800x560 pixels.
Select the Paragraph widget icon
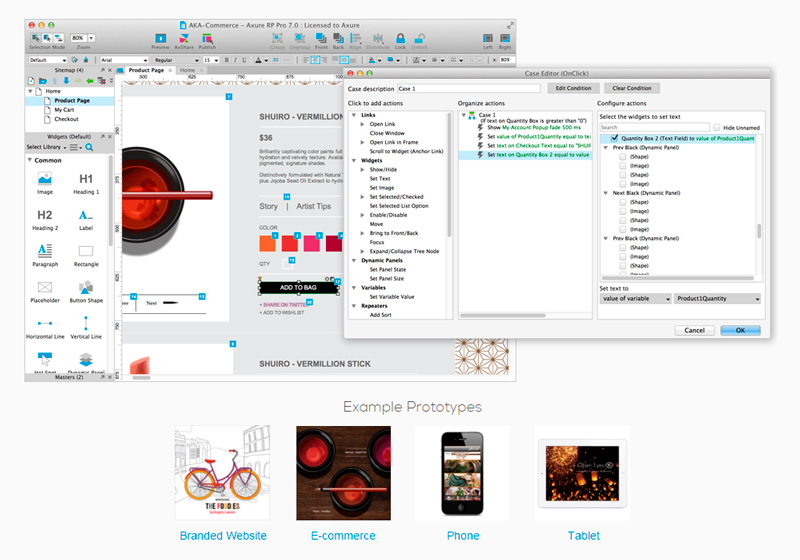pyautogui.click(x=45, y=252)
